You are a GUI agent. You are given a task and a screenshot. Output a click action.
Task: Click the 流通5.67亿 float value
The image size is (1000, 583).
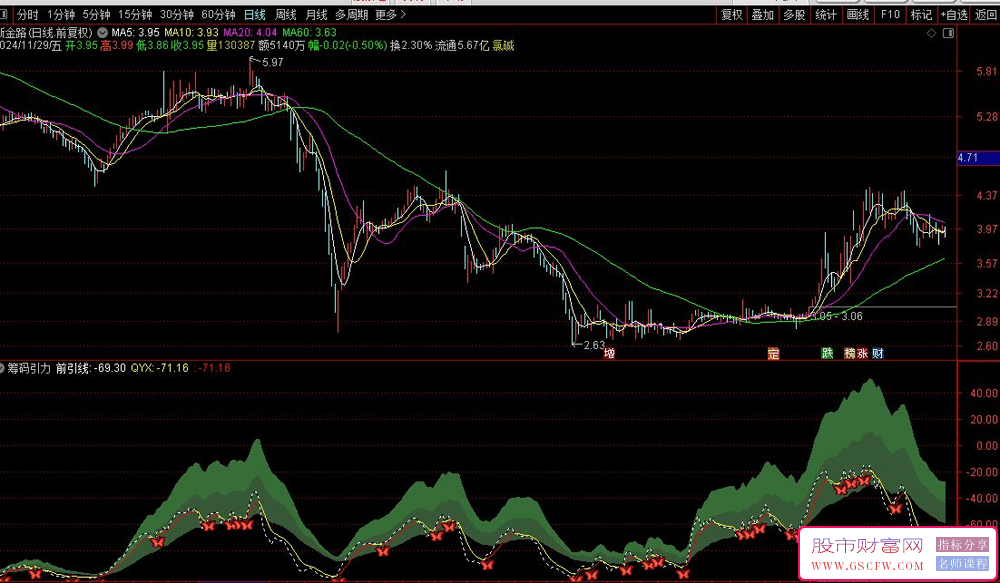pyautogui.click(x=462, y=46)
